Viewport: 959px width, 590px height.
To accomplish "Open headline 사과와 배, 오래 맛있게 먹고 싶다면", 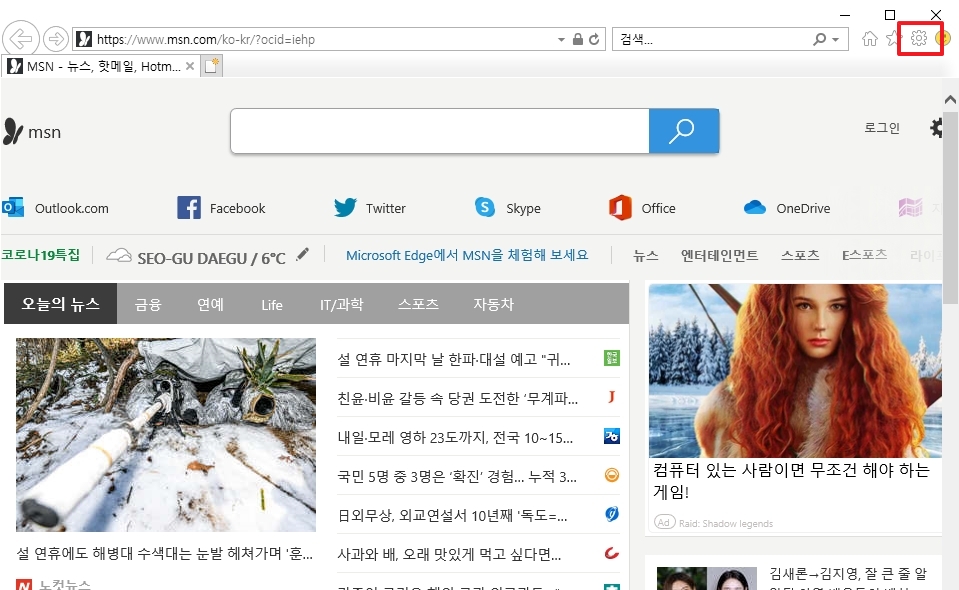I will tap(449, 555).
